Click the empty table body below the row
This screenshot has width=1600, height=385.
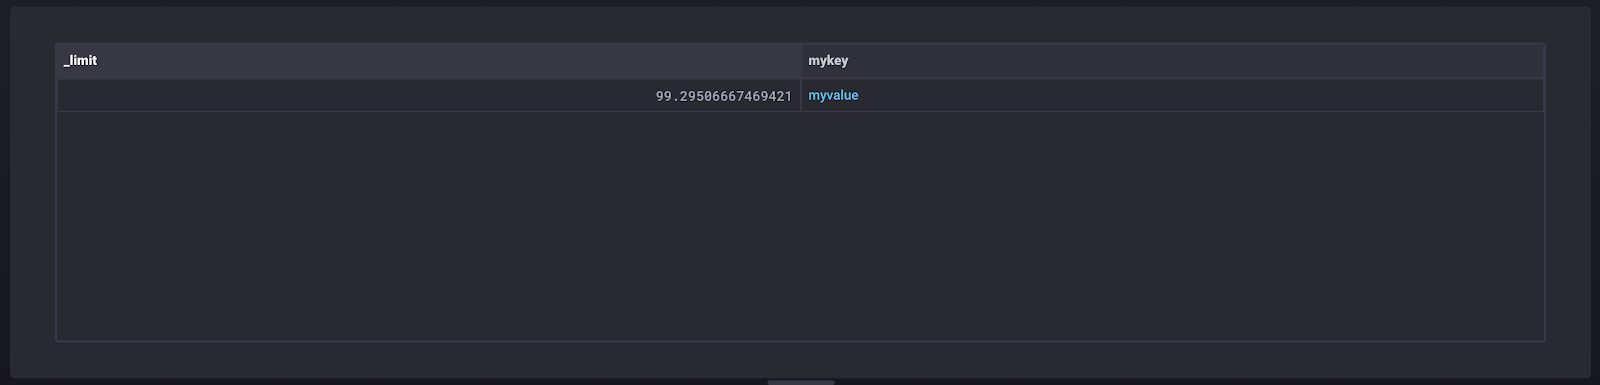(x=800, y=226)
